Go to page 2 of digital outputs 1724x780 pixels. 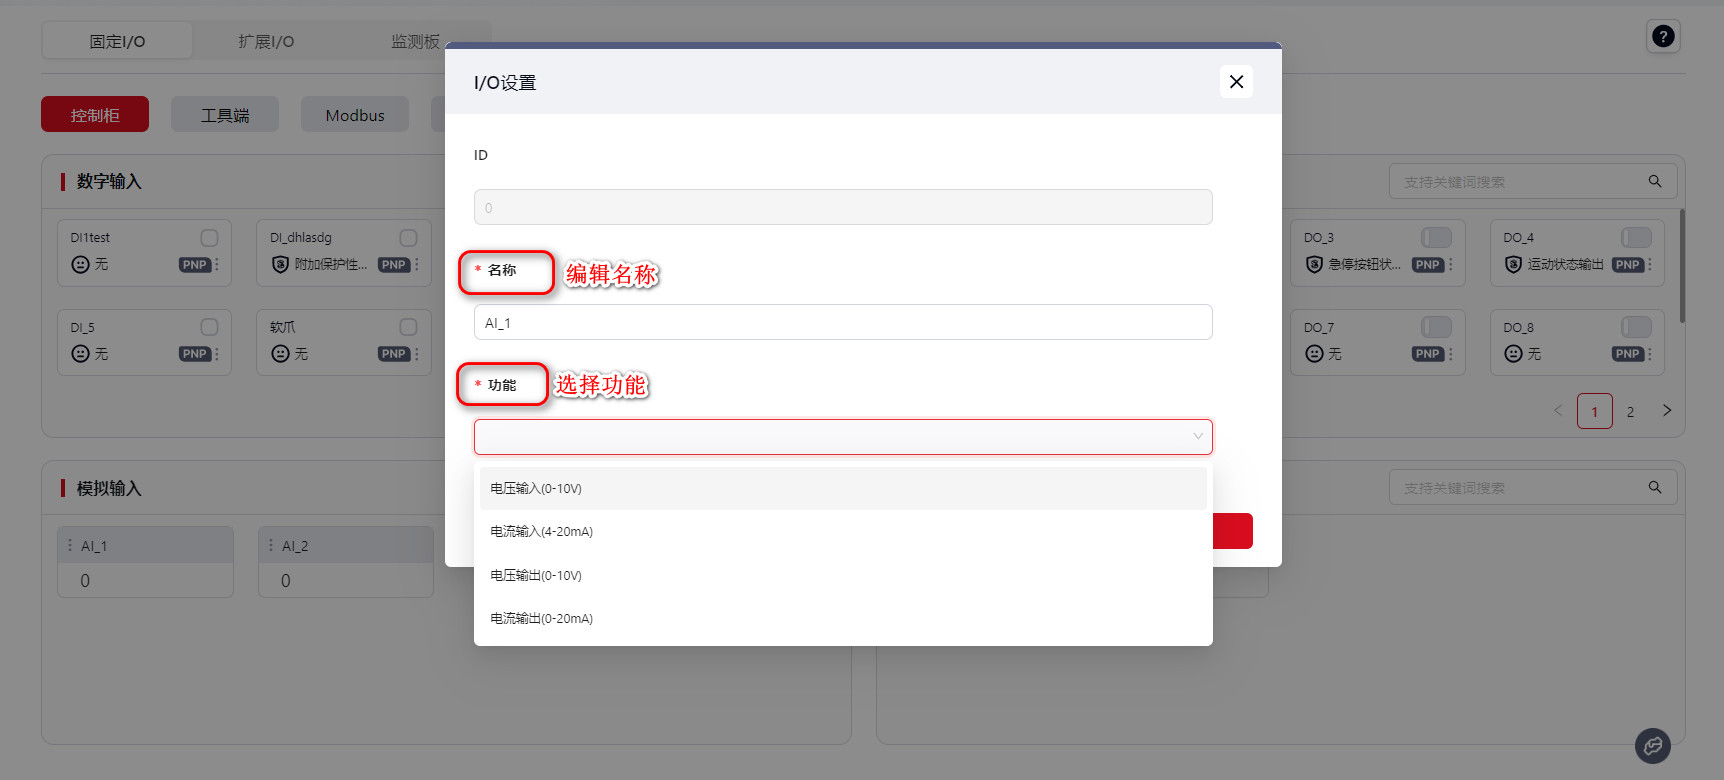(x=1630, y=411)
